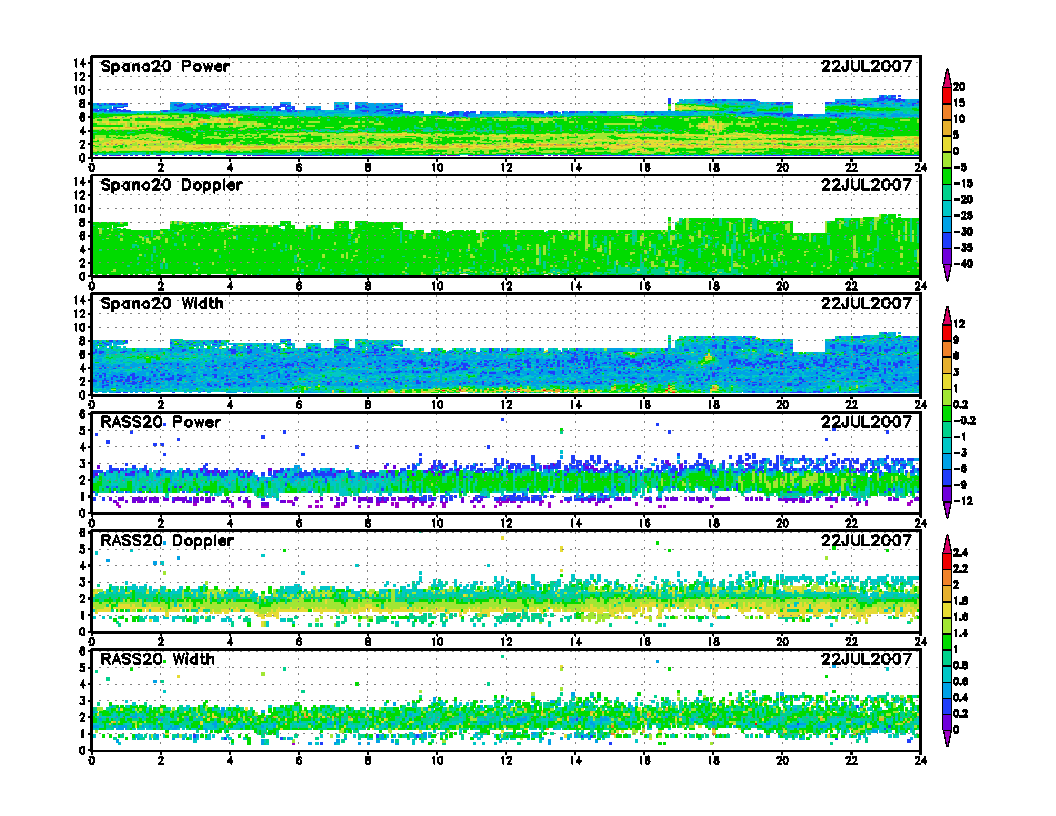Image resolution: width=1056 pixels, height=816 pixels.
Task: Click the purple bottom arrow of the bottom colorbar
Action: click(x=947, y=738)
